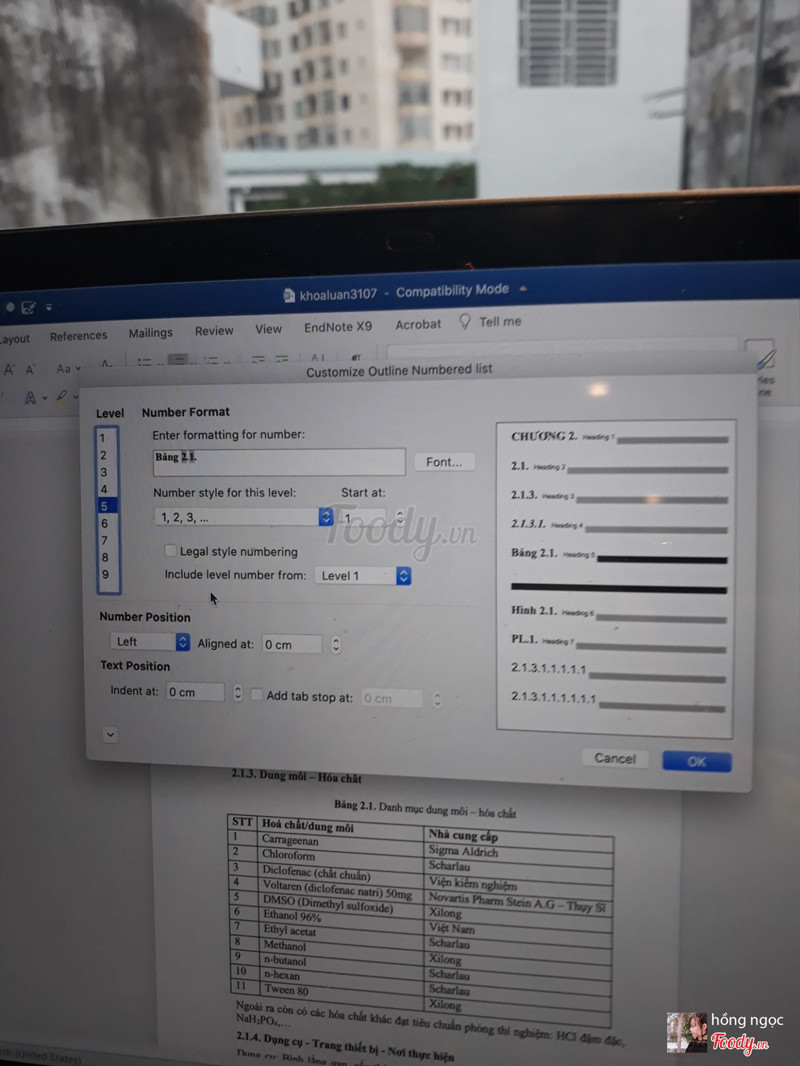Viewport: 800px width, 1066px height.
Task: Open the Include level number from dropdown
Action: 362,575
